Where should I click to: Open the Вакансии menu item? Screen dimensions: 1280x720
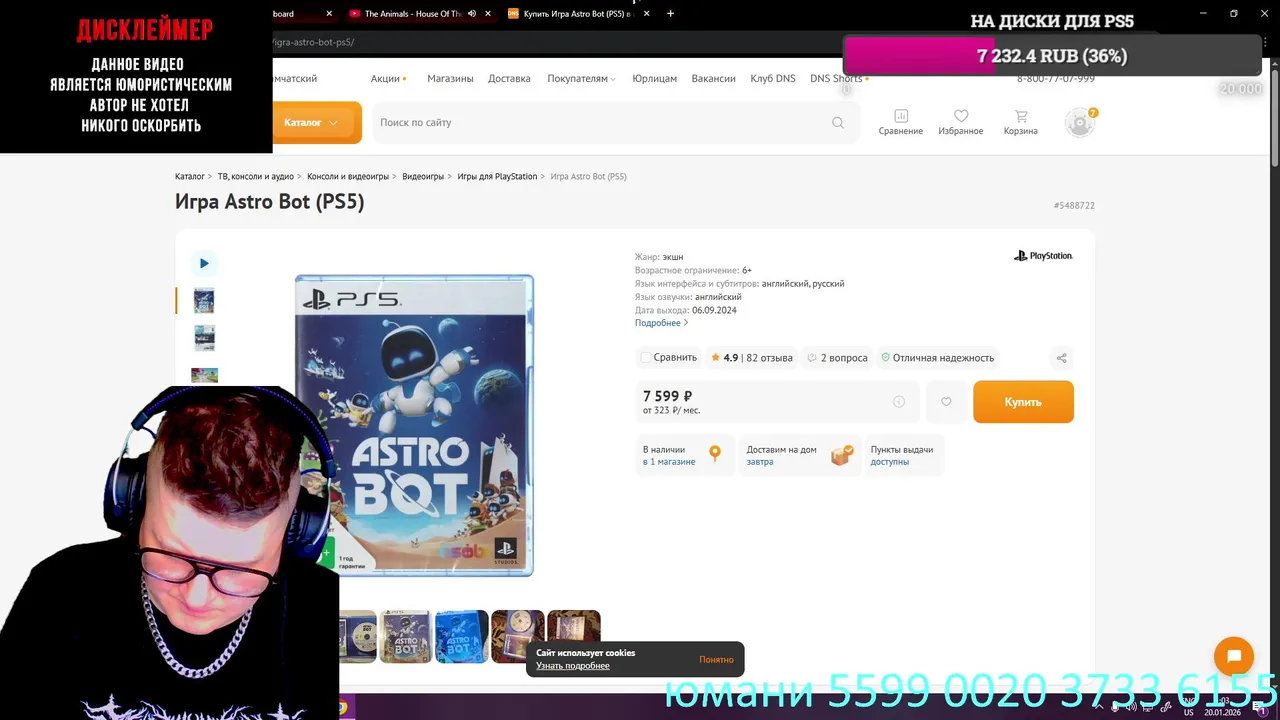pos(713,78)
